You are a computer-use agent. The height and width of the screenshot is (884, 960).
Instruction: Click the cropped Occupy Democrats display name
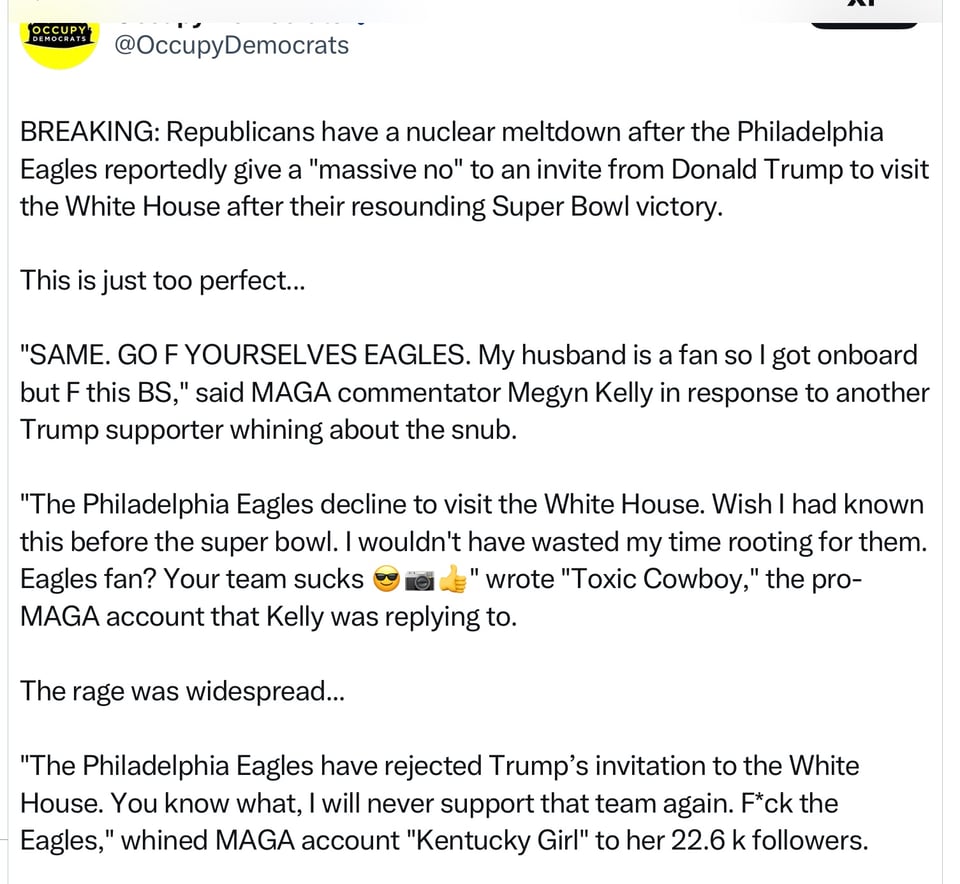click(x=240, y=22)
